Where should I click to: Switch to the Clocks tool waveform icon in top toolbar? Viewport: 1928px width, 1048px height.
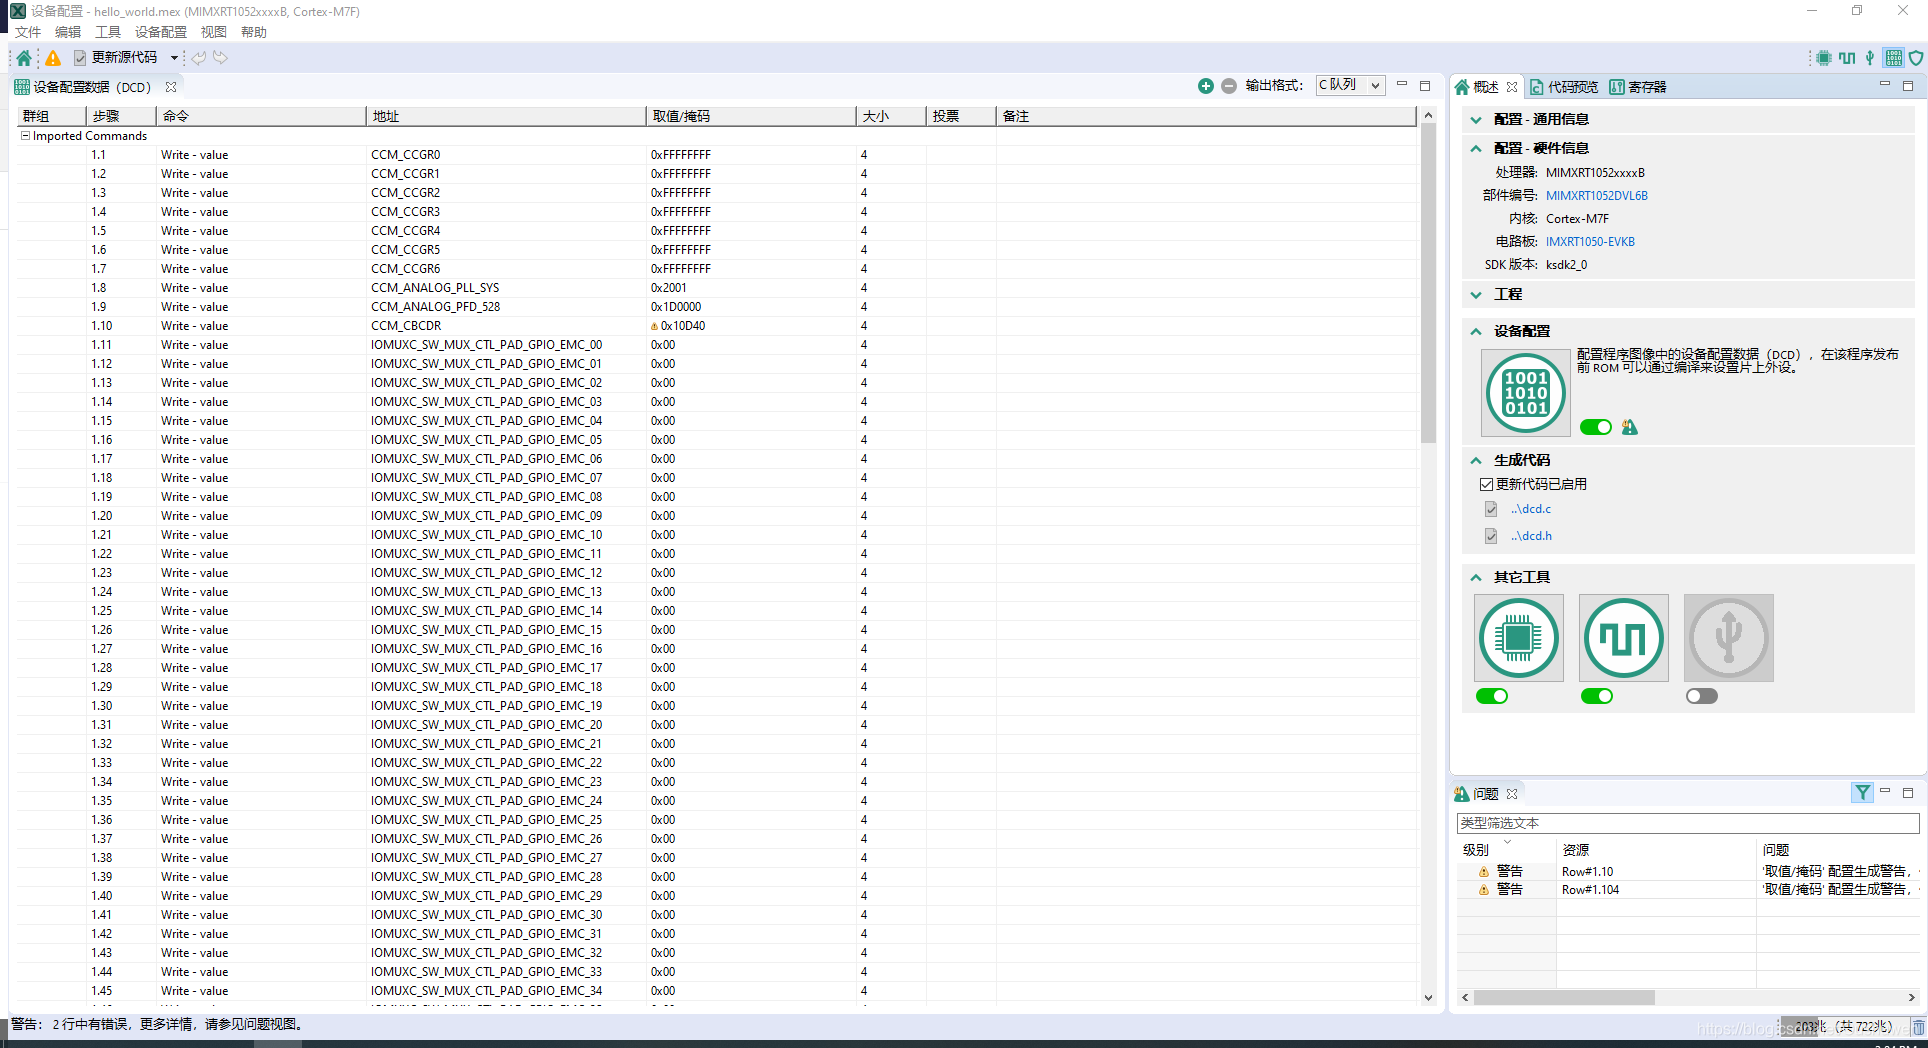pyautogui.click(x=1847, y=58)
